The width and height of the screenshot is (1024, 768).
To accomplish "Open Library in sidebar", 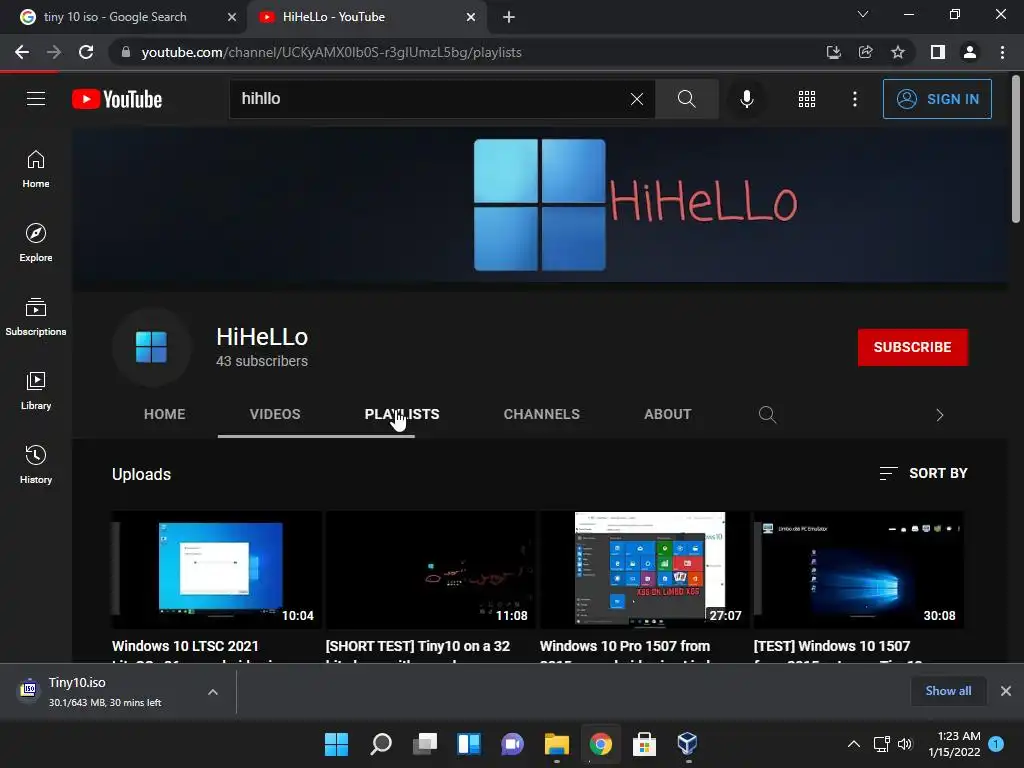I will click(36, 391).
